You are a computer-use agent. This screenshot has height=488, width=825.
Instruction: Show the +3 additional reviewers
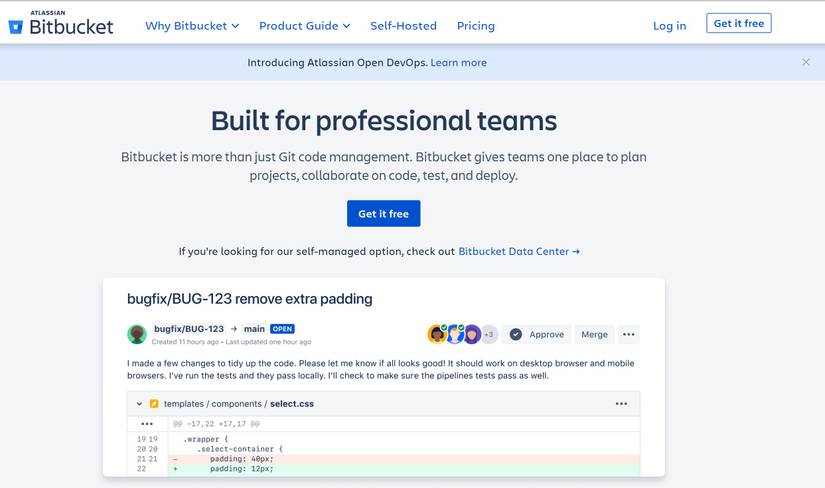tap(489, 334)
